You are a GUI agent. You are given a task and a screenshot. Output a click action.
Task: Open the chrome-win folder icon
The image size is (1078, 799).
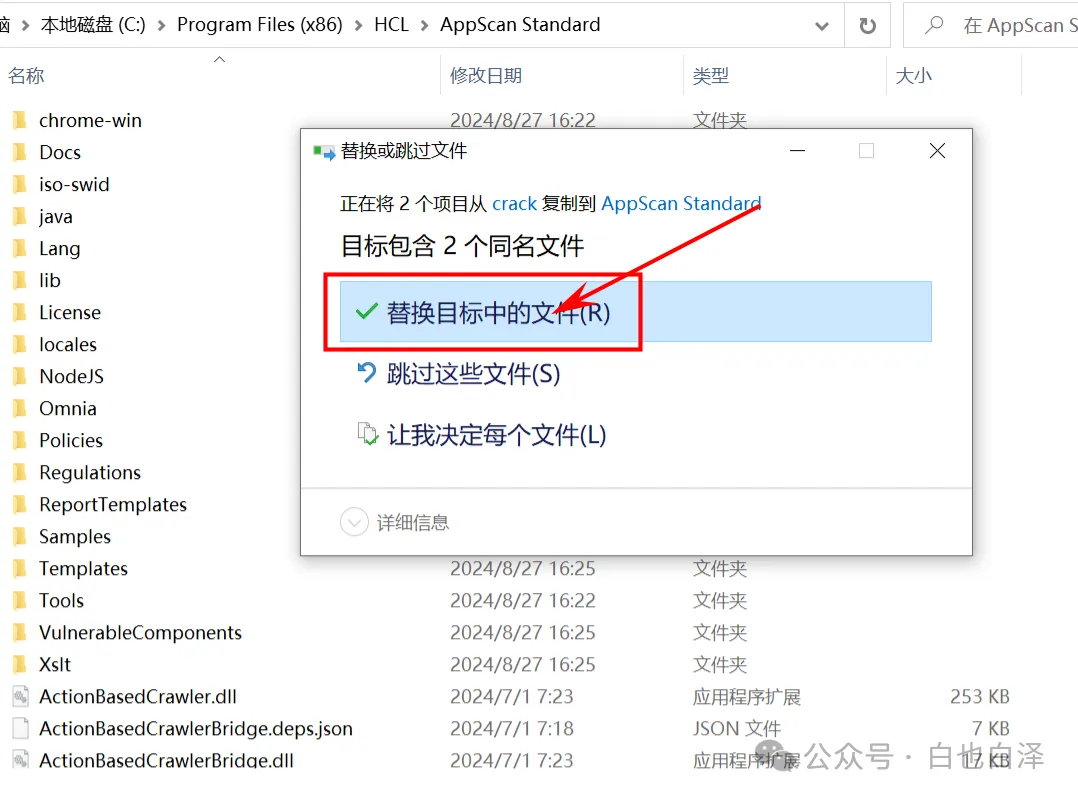click(21, 120)
